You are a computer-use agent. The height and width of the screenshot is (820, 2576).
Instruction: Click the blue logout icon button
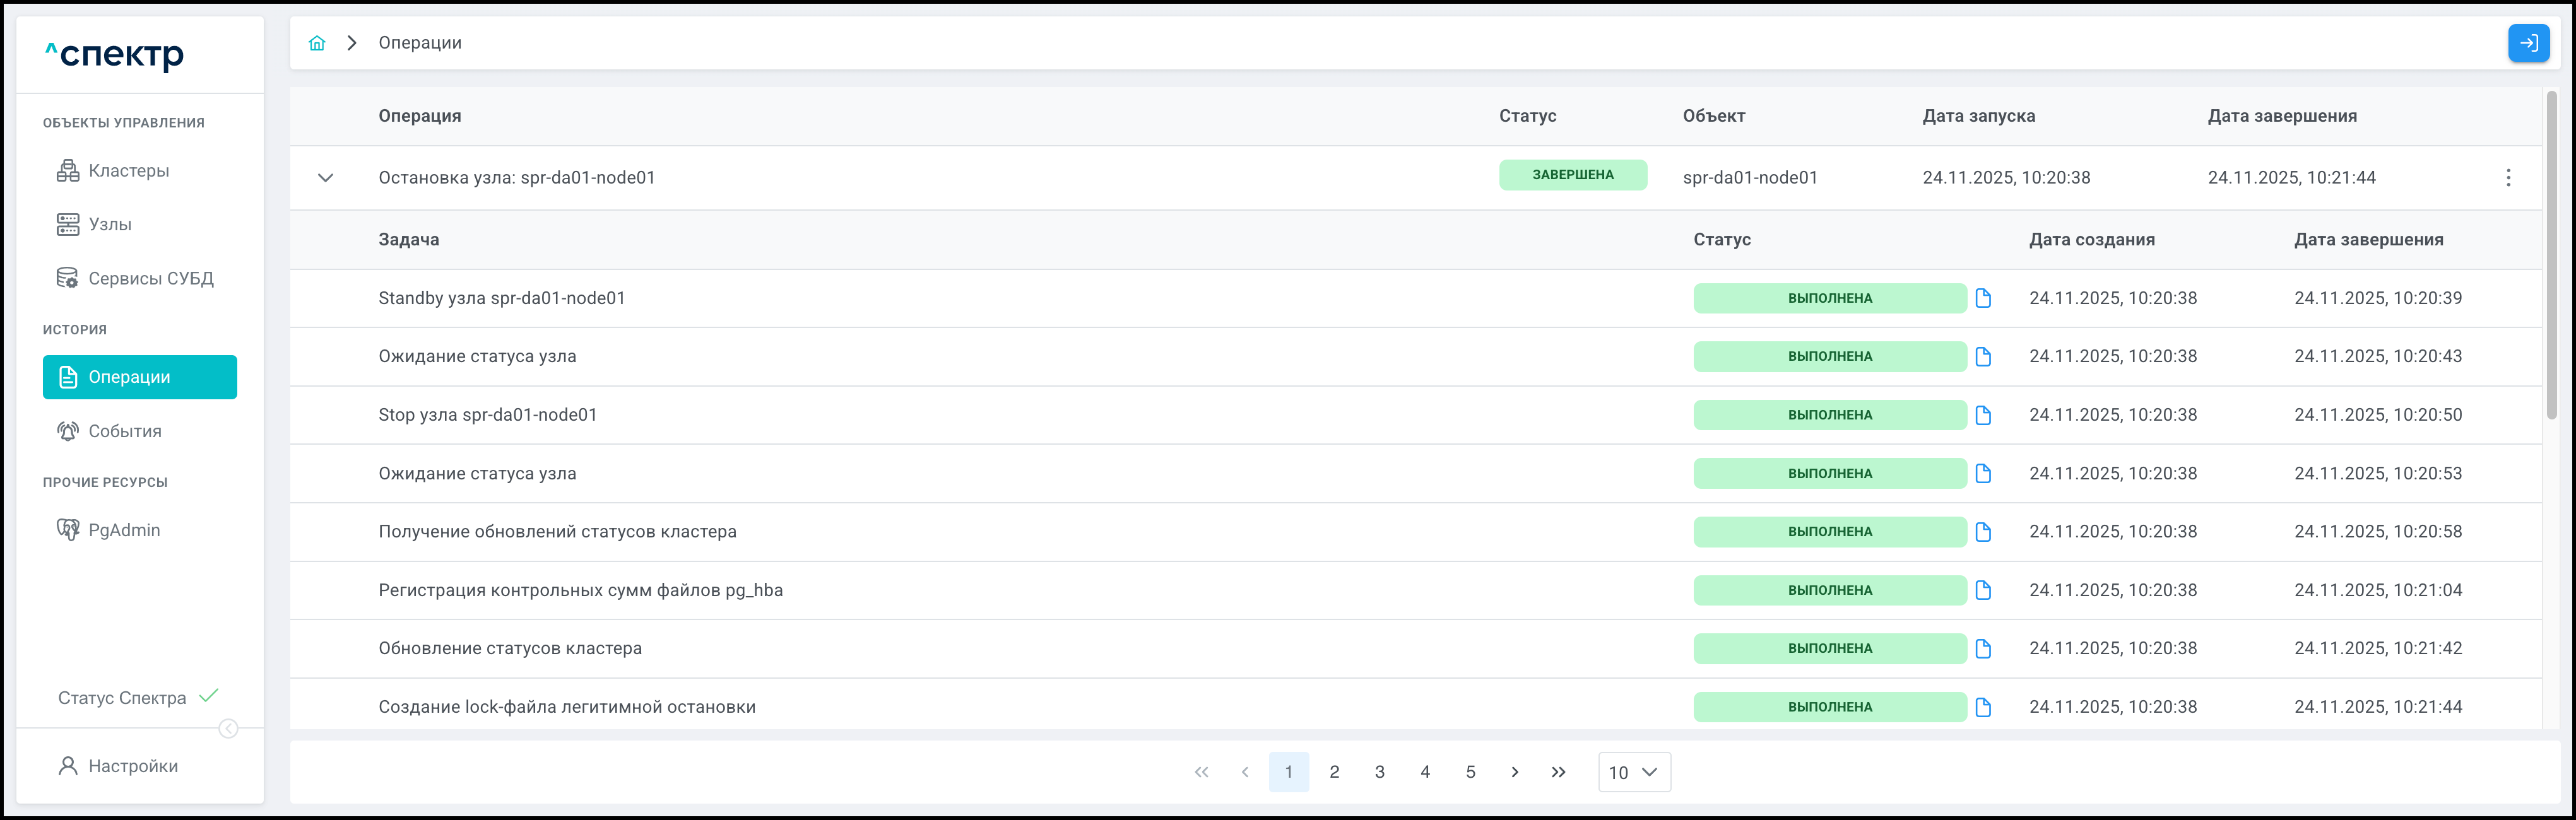tap(2528, 43)
